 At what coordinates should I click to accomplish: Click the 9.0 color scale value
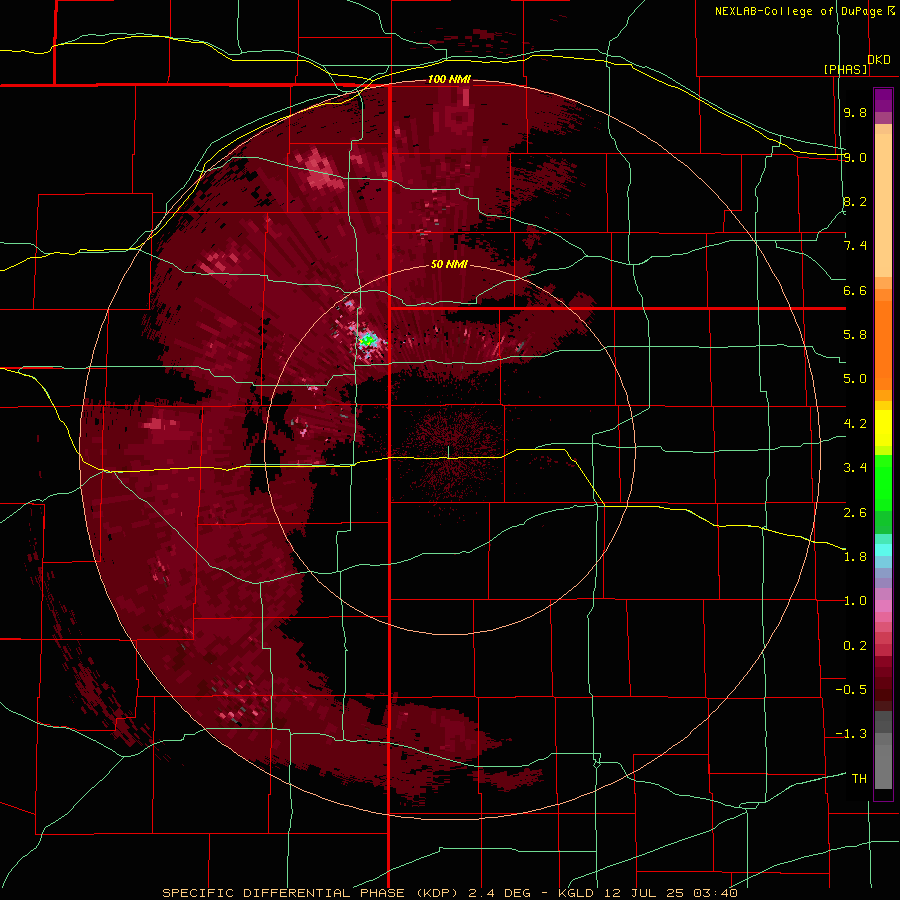855,157
